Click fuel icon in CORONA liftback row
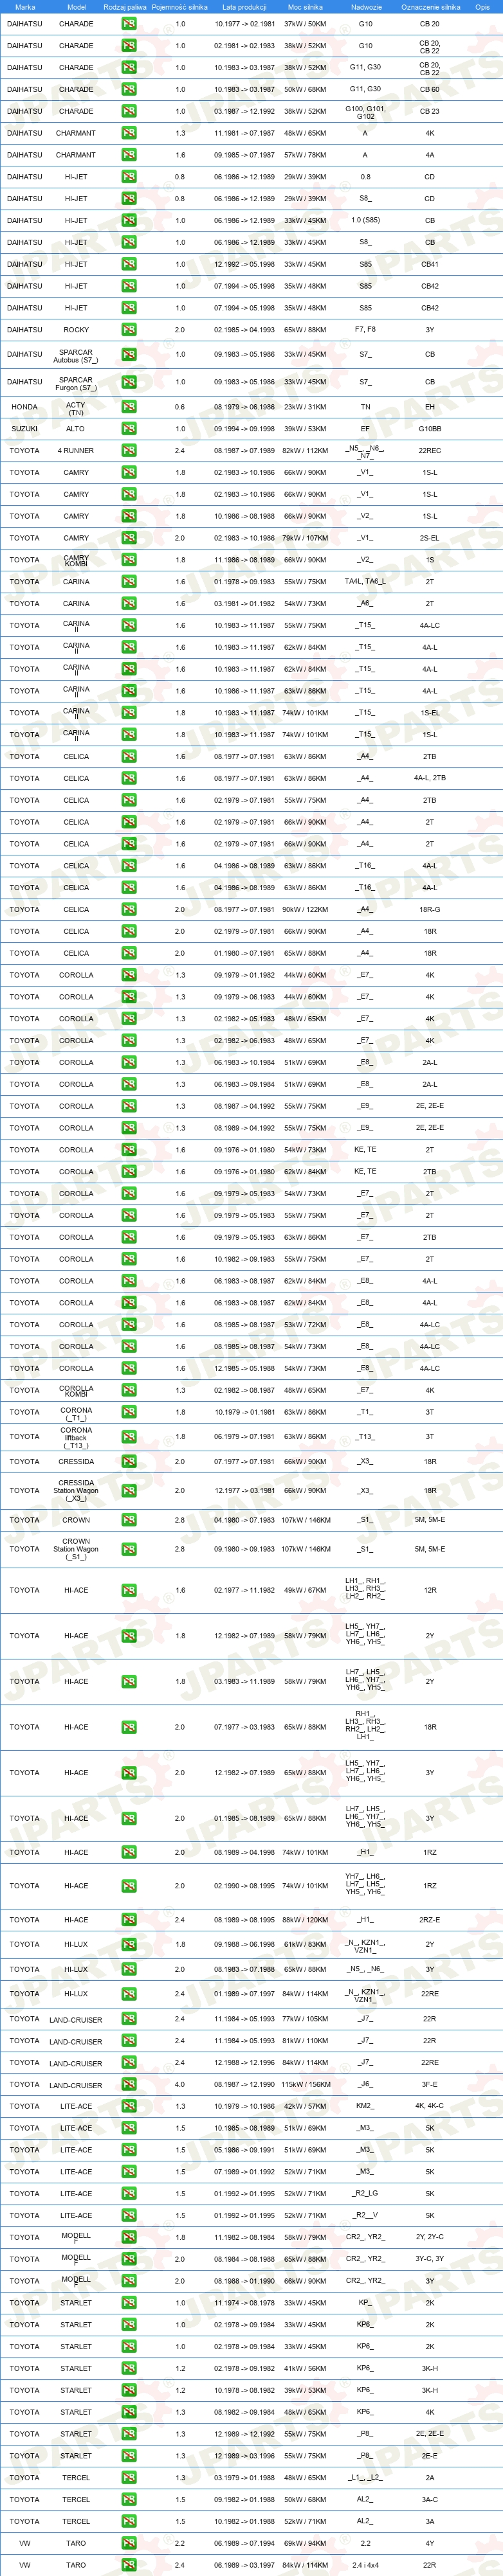This screenshot has height=2576, width=503. [129, 1437]
